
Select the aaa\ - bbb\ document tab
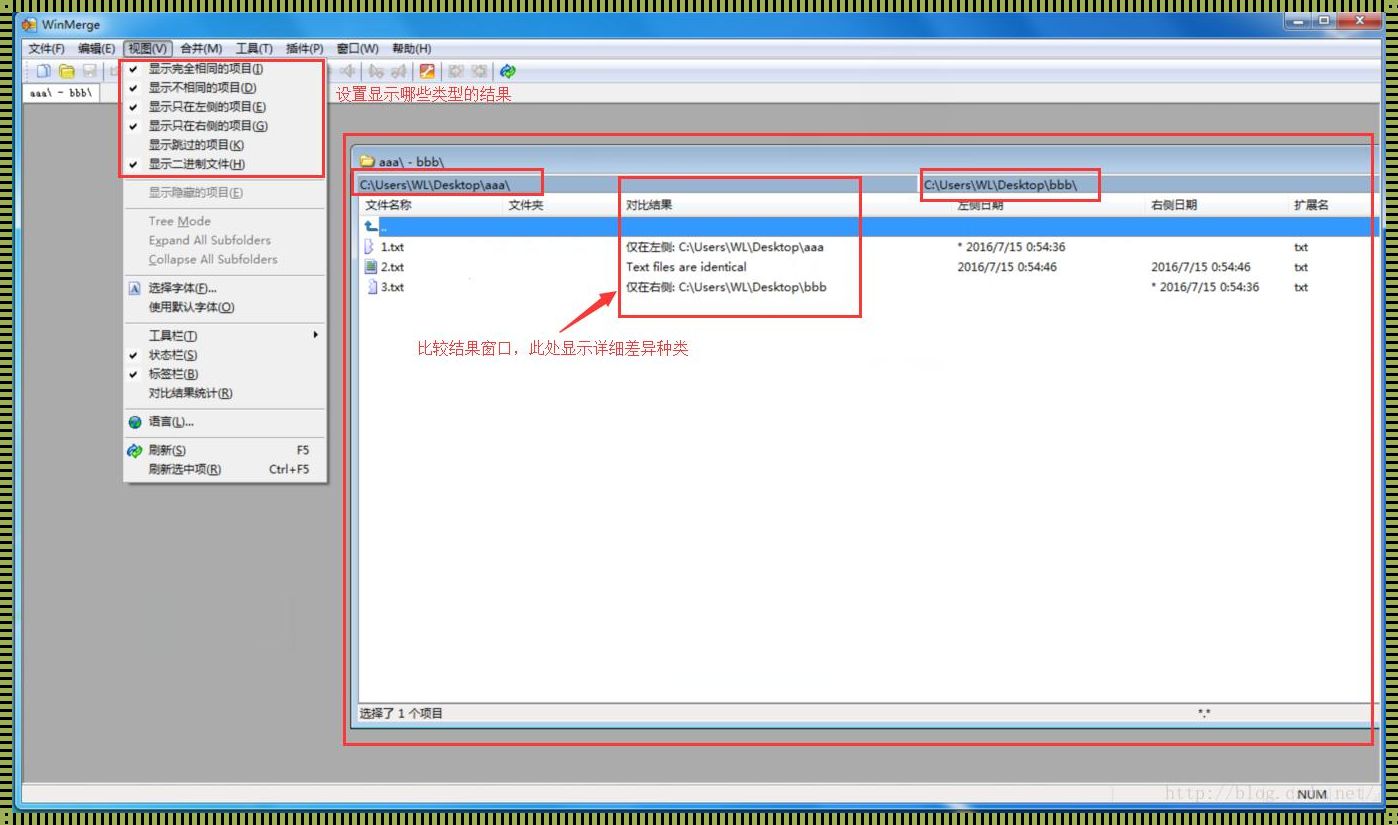61,92
